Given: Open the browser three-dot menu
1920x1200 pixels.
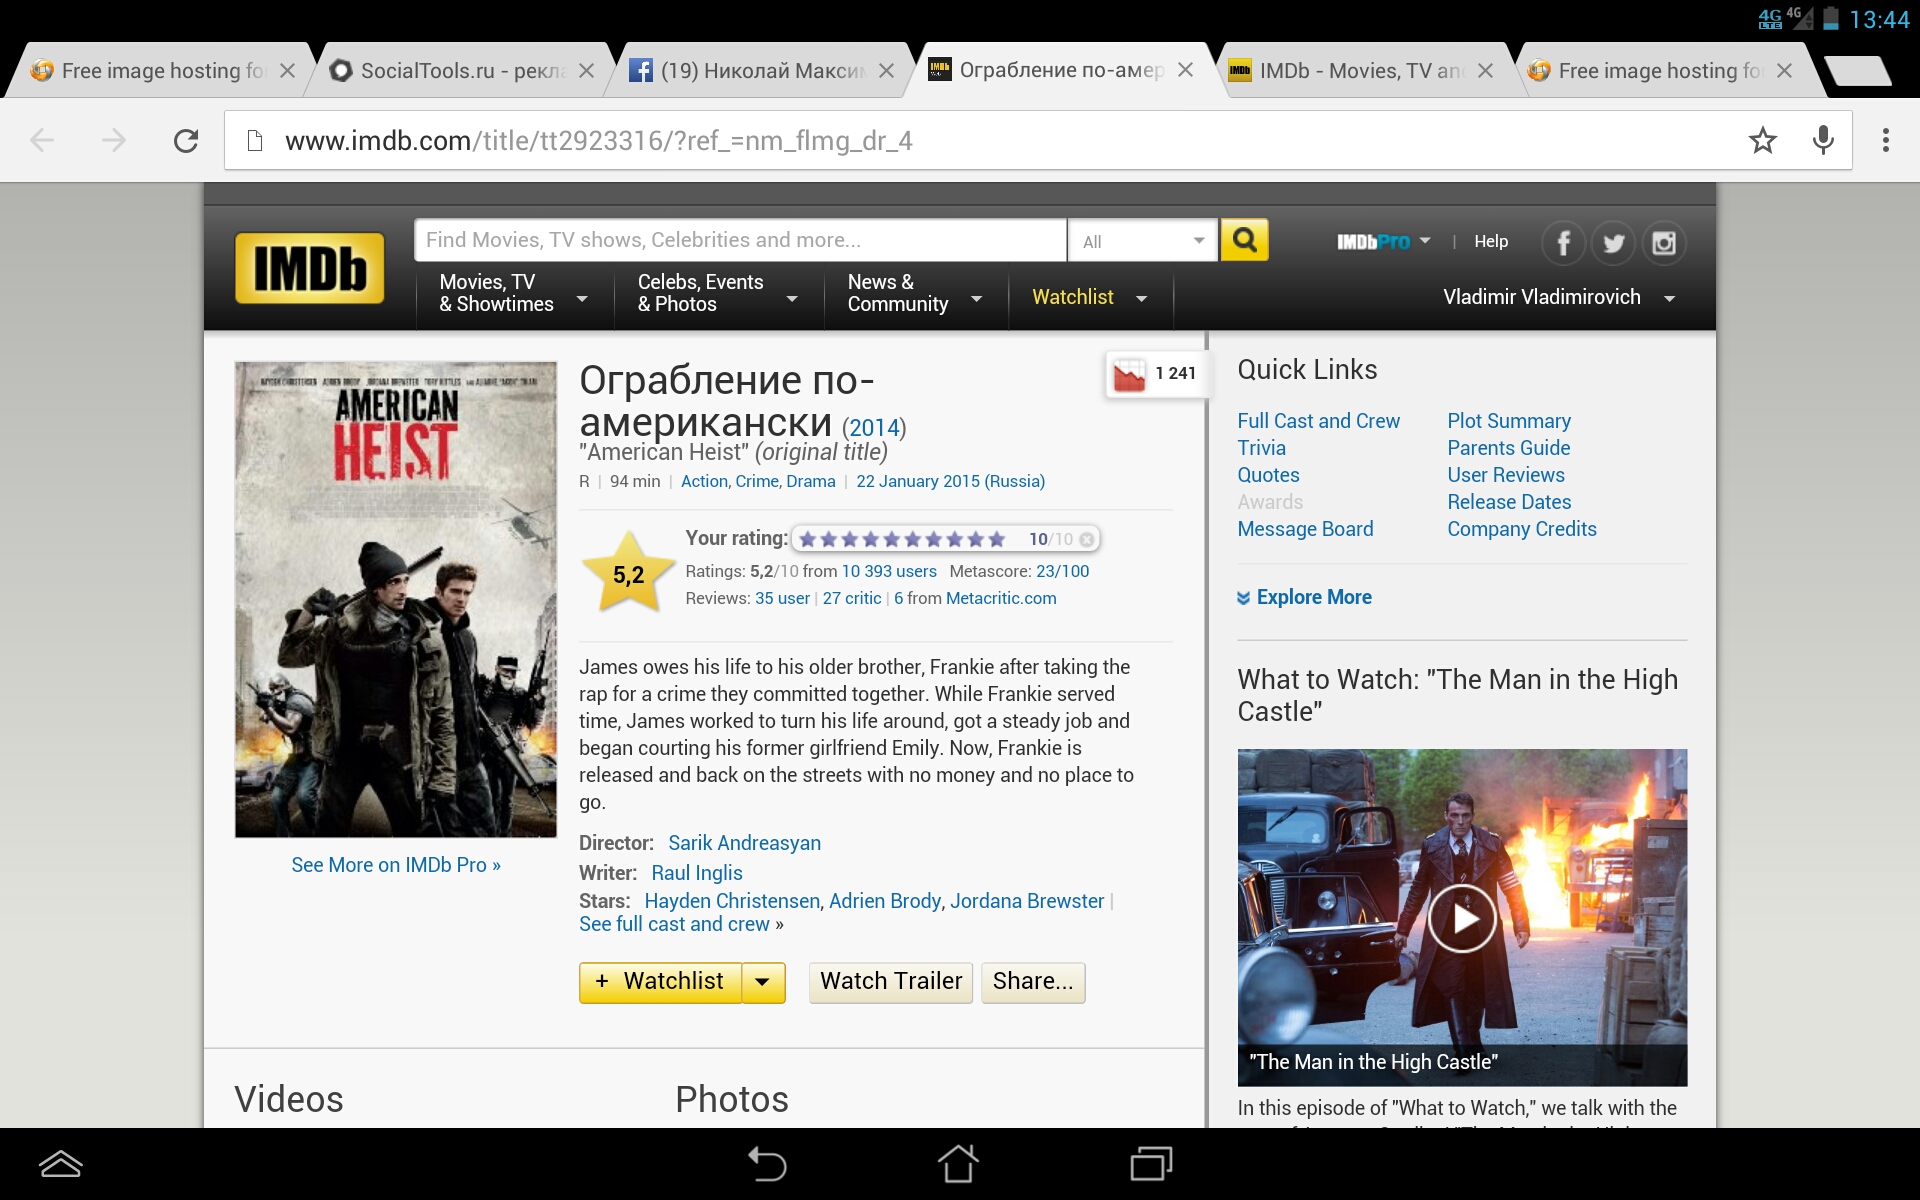Looking at the screenshot, I should coord(1886,140).
